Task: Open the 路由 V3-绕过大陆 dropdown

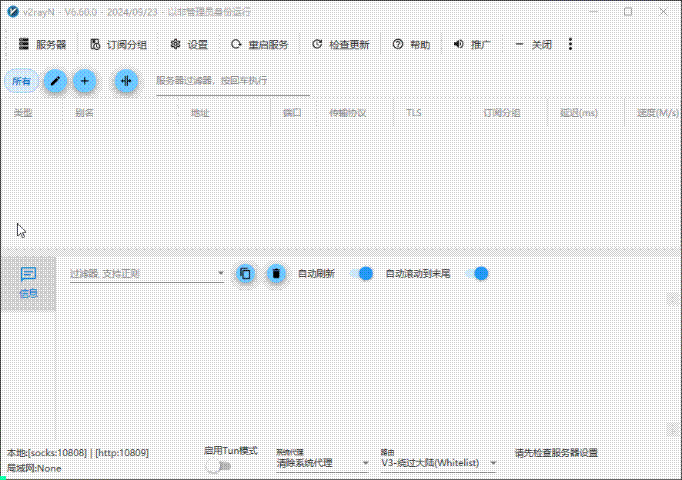Action: [x=438, y=463]
